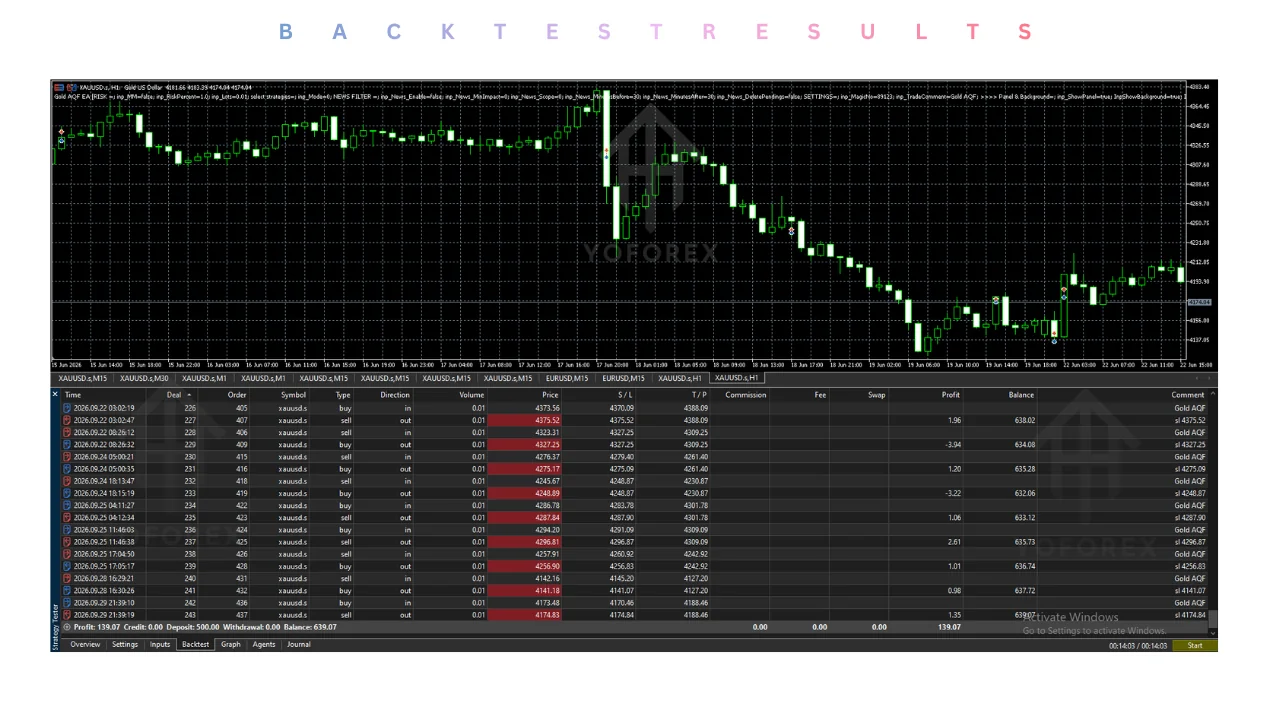Click the deal icon in row 243
Viewport: 1280px width, 720px height.
tap(67, 615)
